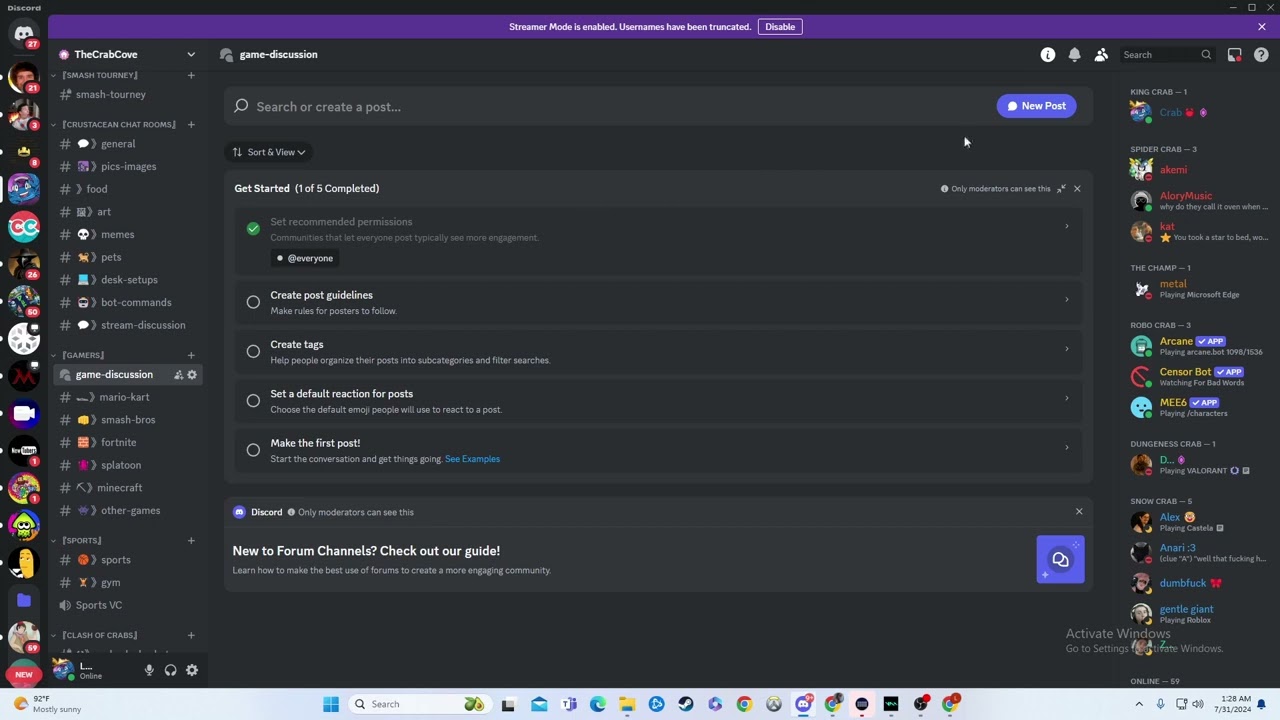Viewport: 1280px width, 720px height.
Task: Mute the microphone in user panel
Action: [149, 670]
